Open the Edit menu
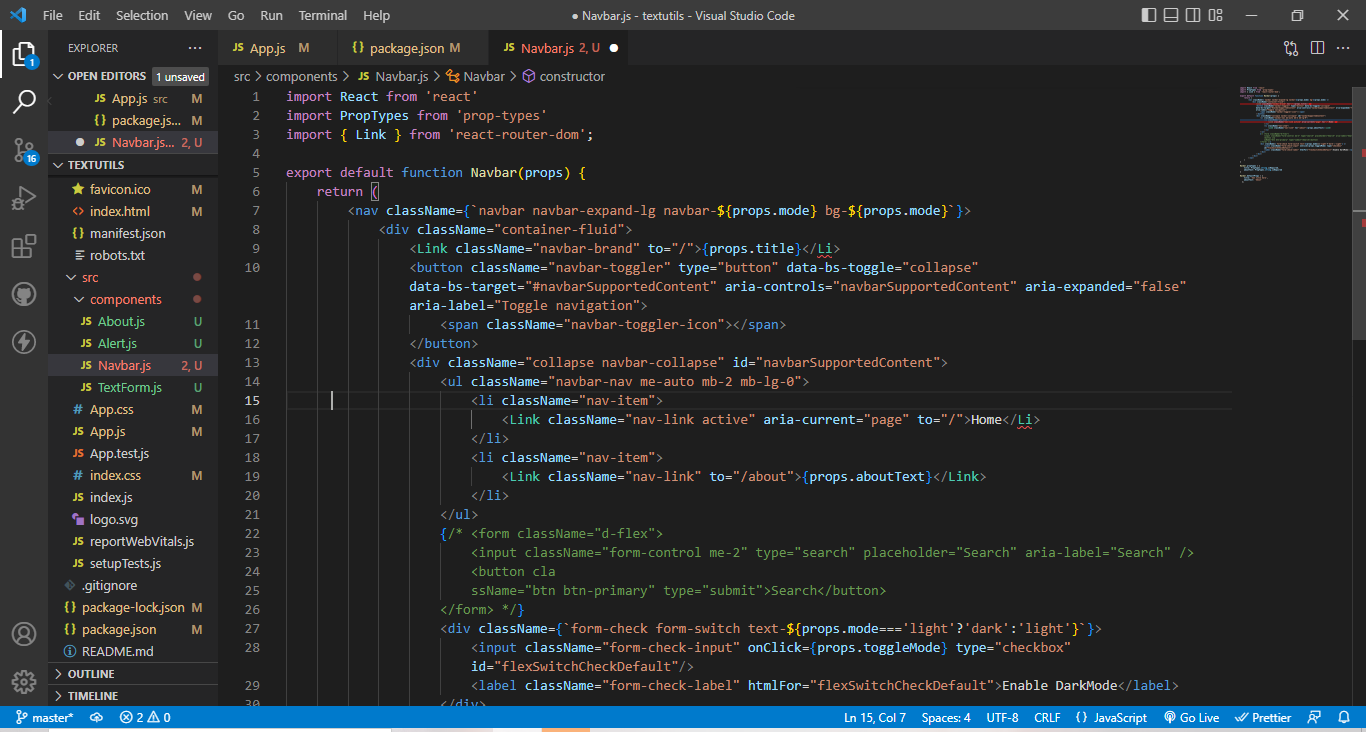The image size is (1366, 732). (x=89, y=15)
